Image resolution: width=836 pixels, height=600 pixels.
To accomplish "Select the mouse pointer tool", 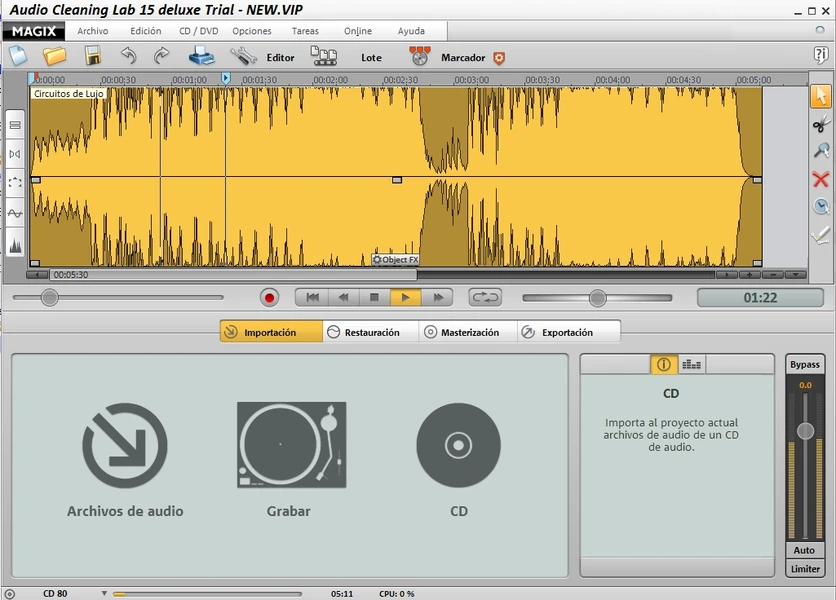I will [821, 97].
